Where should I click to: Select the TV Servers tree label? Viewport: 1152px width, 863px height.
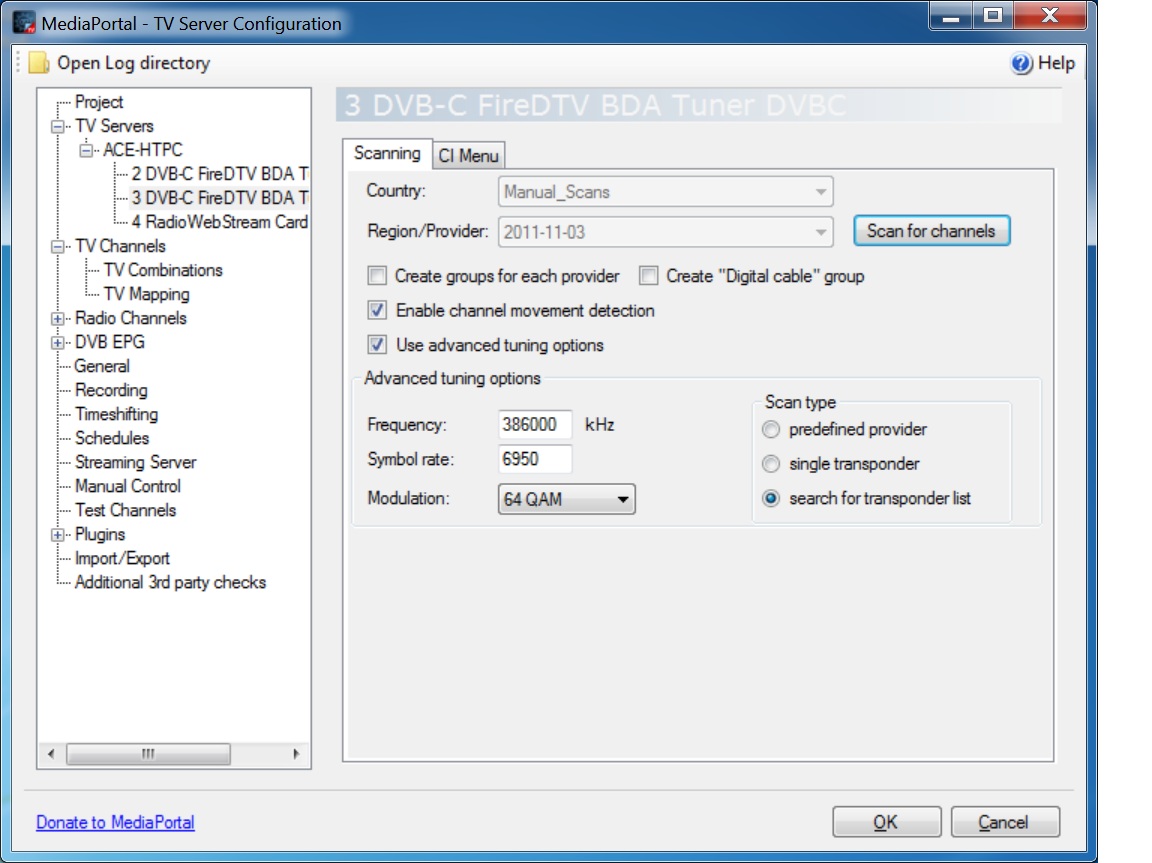coord(114,126)
